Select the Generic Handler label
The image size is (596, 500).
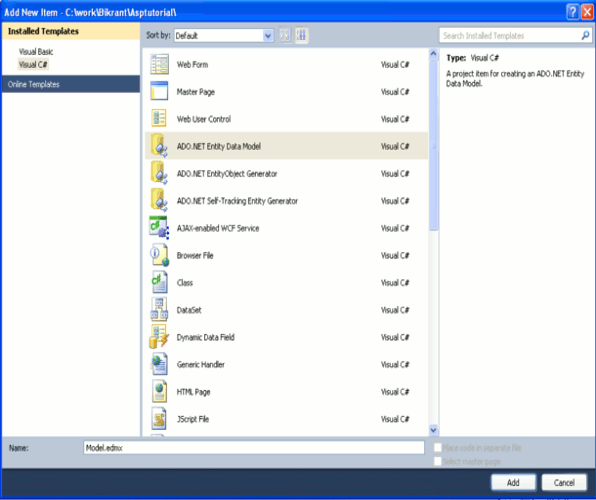click(201, 365)
